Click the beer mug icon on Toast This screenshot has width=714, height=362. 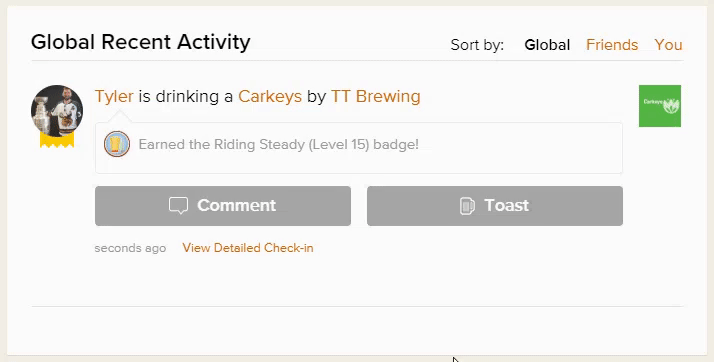click(x=467, y=206)
